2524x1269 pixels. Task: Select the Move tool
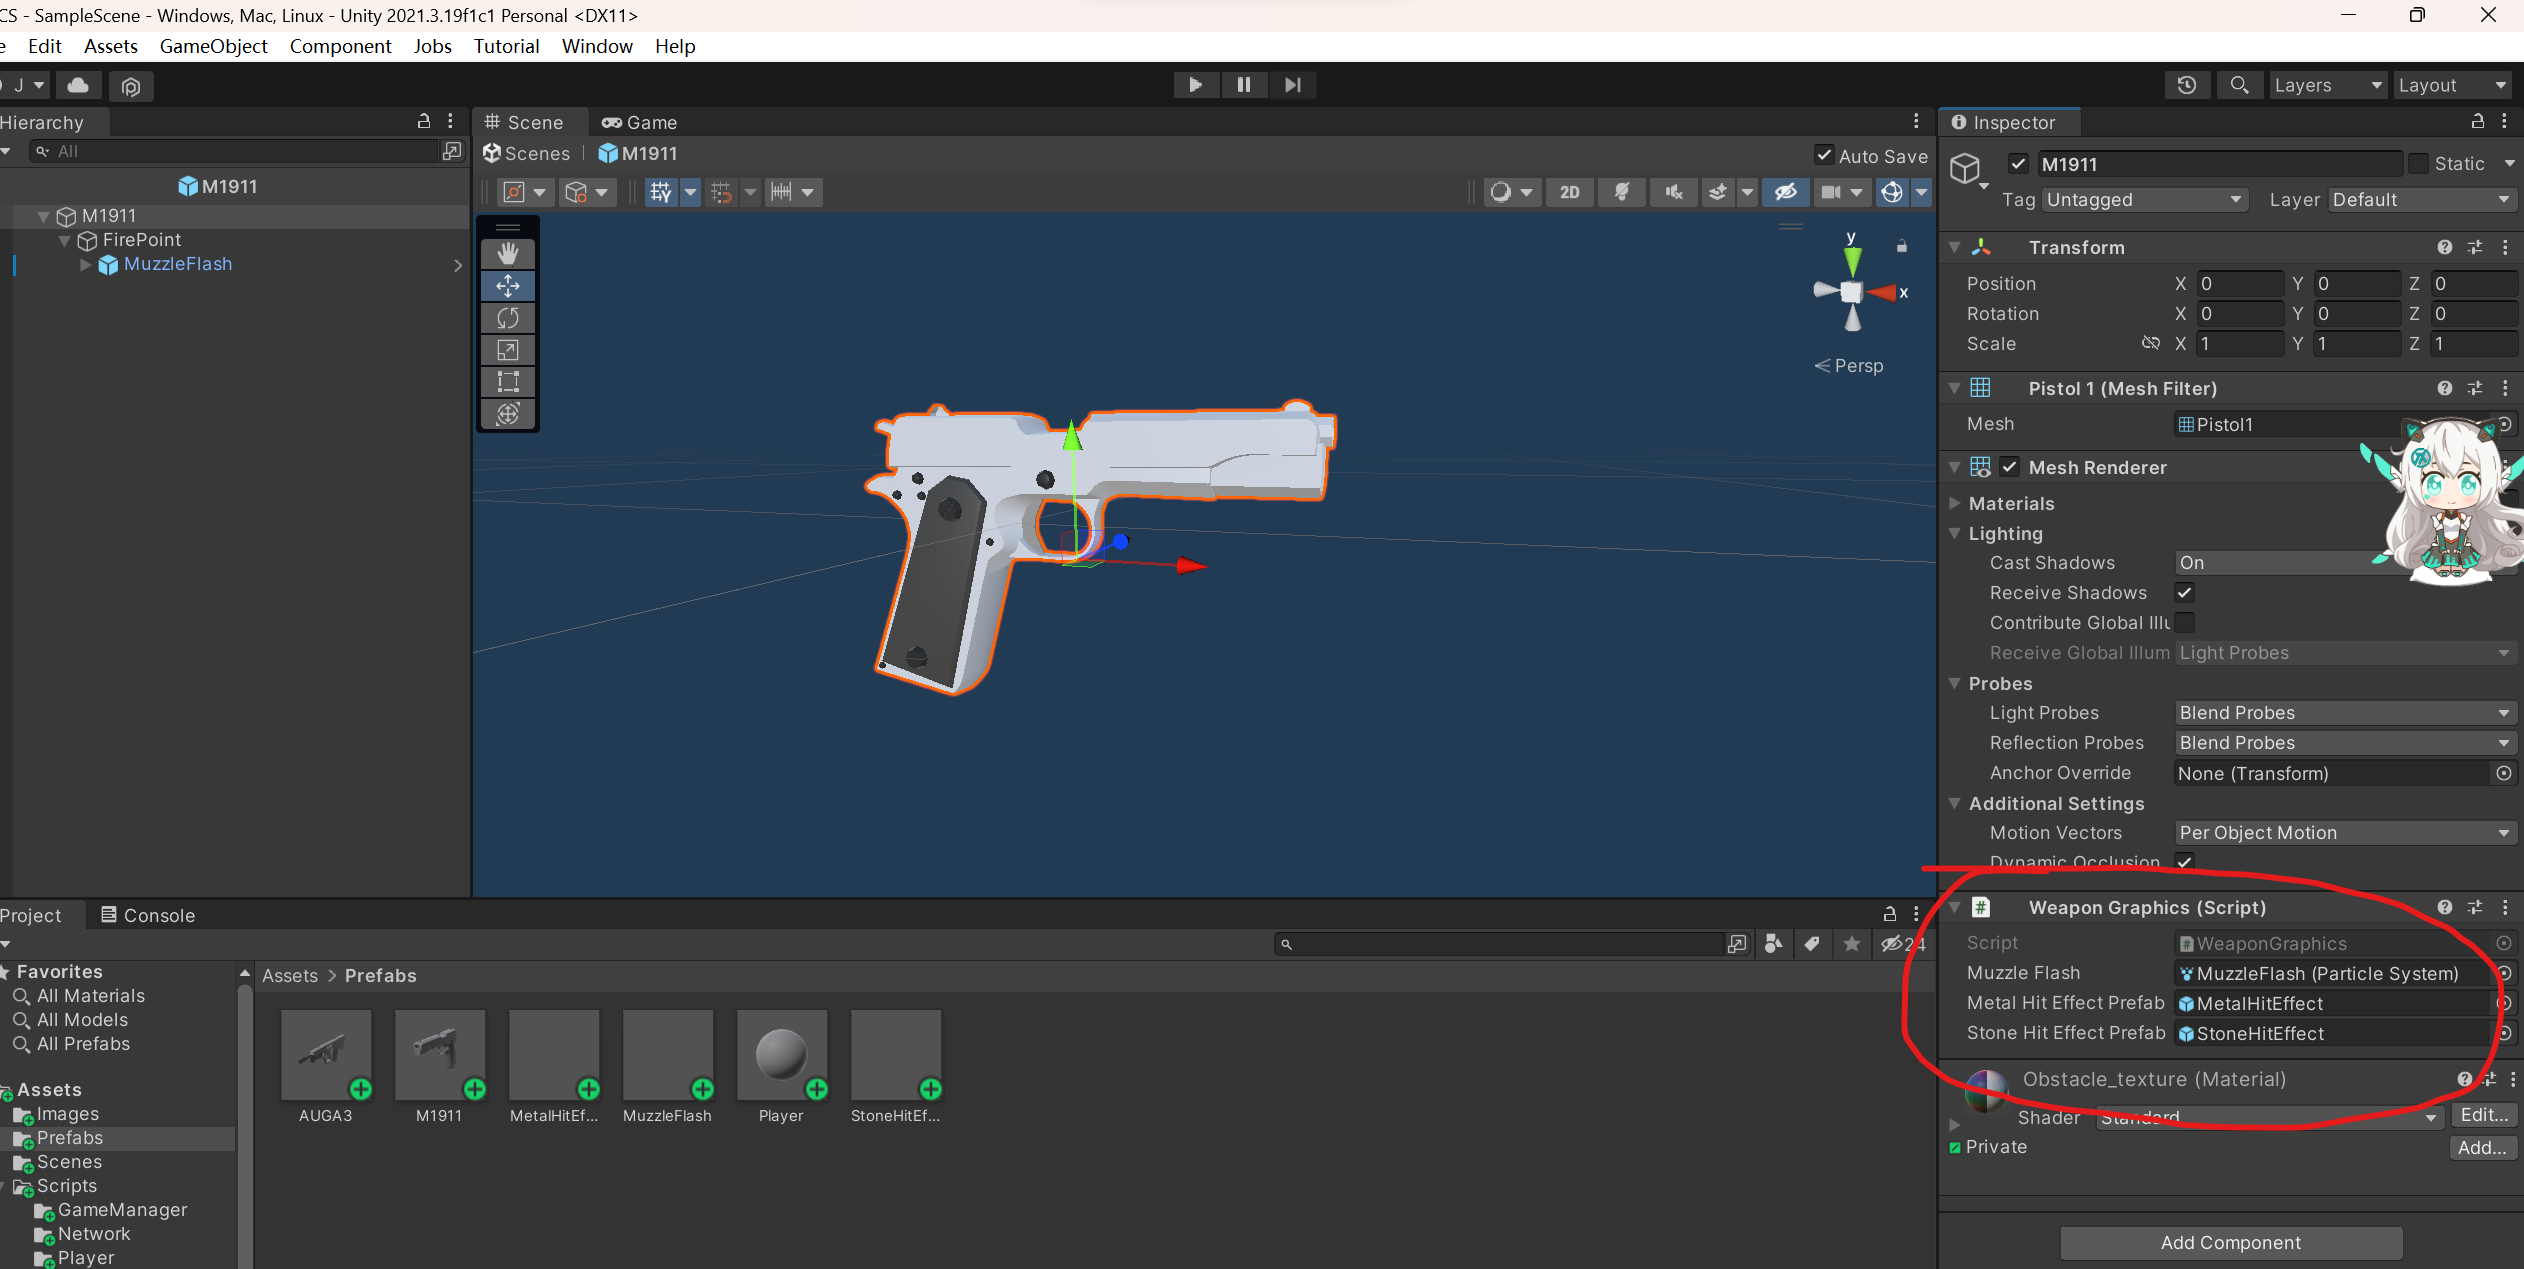[x=508, y=286]
